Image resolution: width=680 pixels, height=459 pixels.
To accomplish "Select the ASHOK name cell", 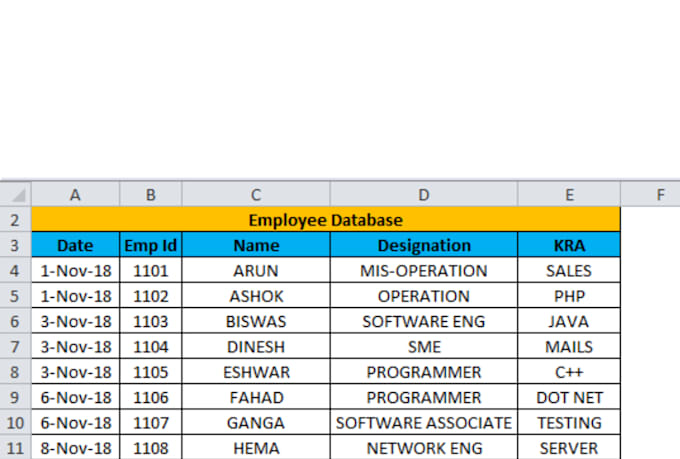I will (256, 295).
